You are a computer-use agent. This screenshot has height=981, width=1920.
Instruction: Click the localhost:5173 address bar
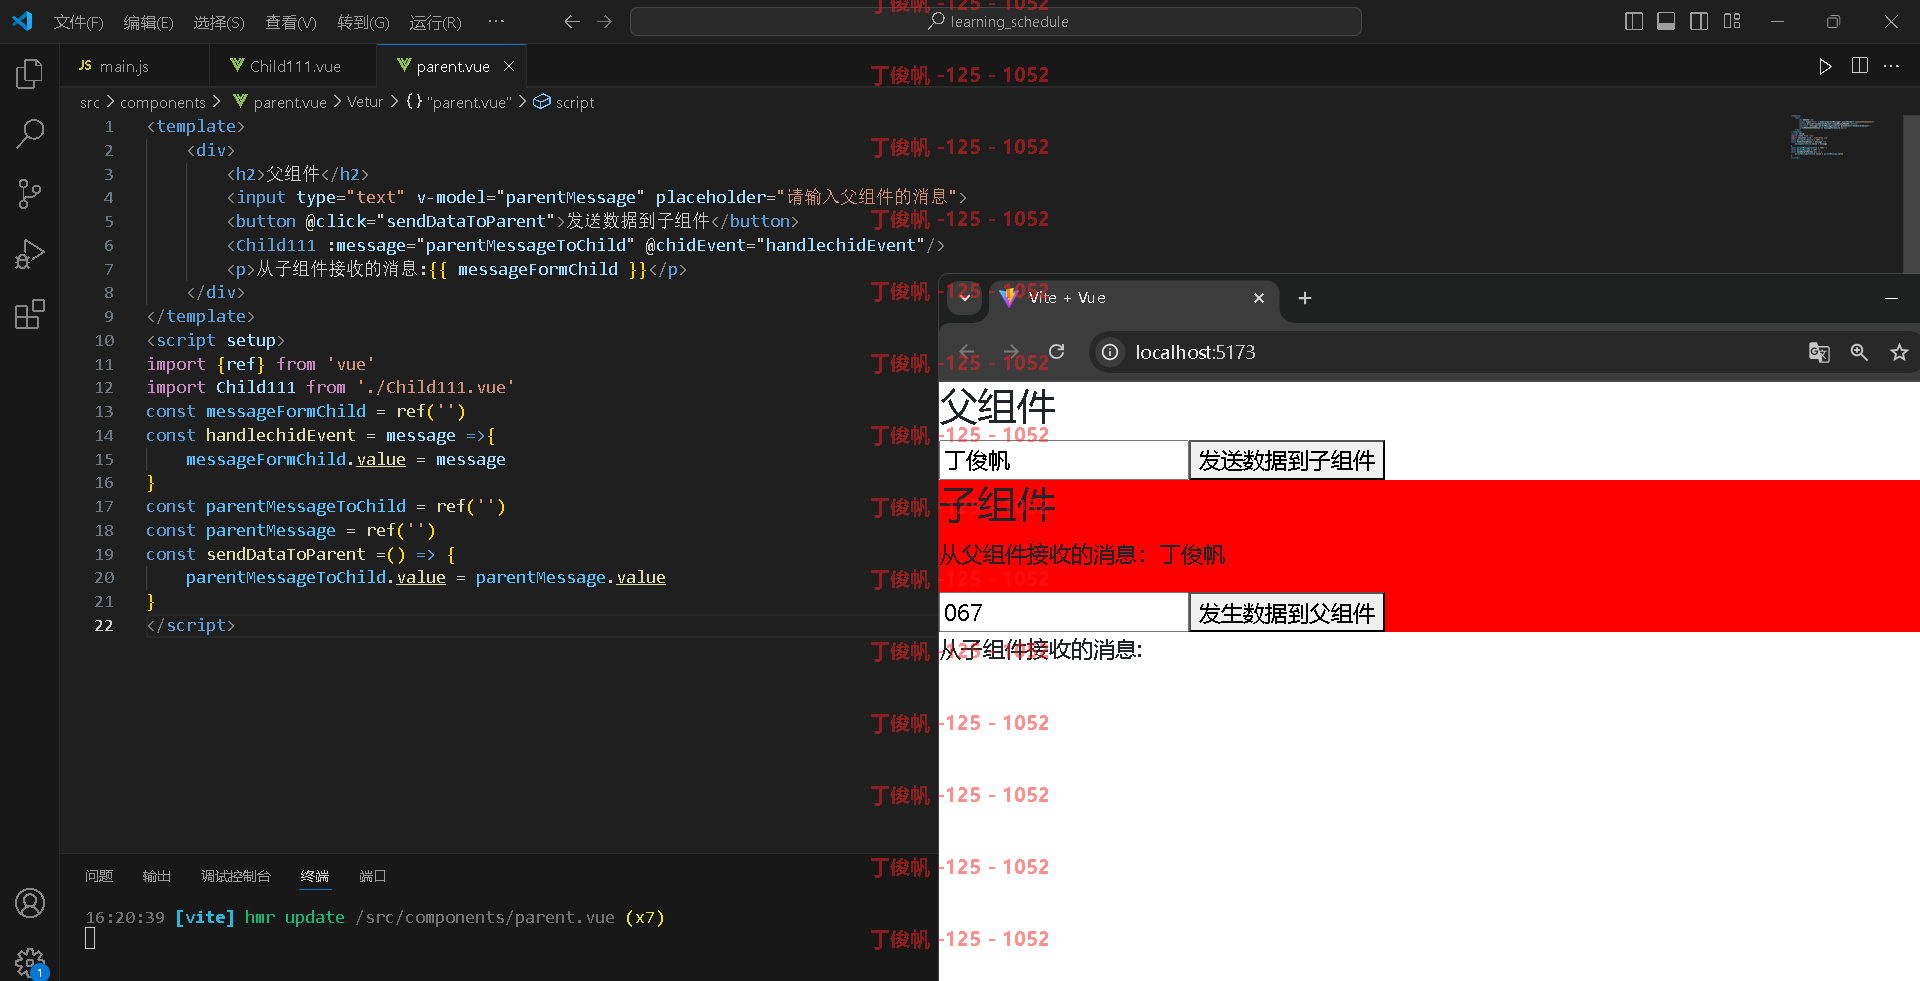tap(1195, 352)
